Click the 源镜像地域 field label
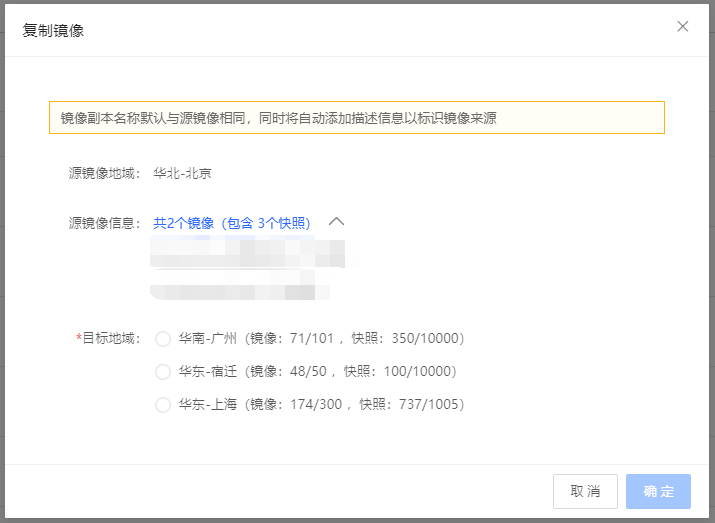Image resolution: width=715 pixels, height=523 pixels. pyautogui.click(x=105, y=173)
